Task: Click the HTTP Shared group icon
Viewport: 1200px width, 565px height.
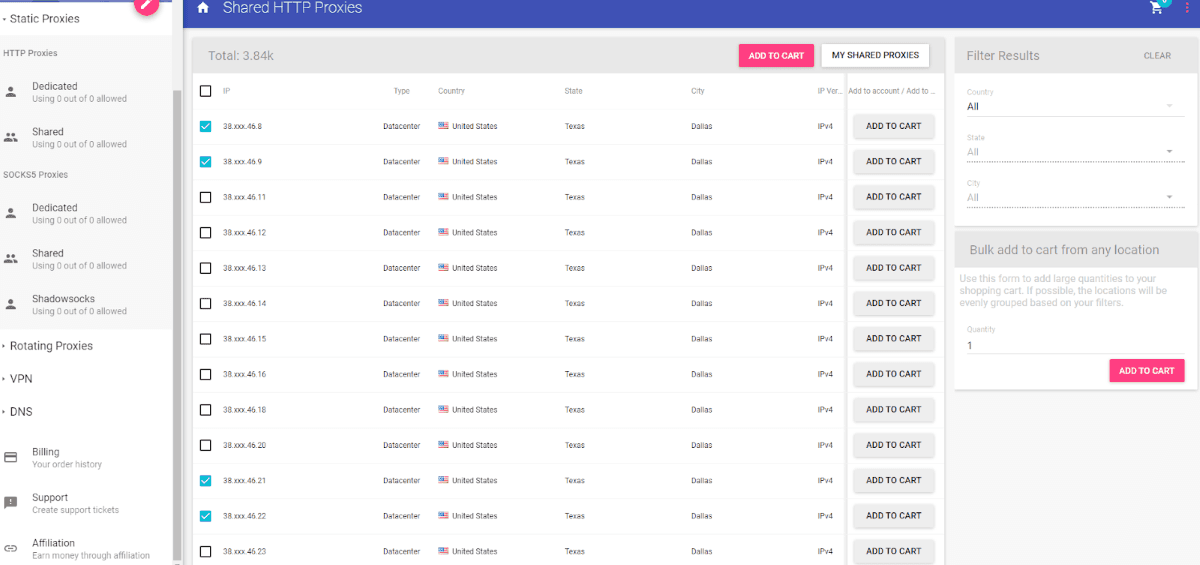Action: (x=11, y=137)
